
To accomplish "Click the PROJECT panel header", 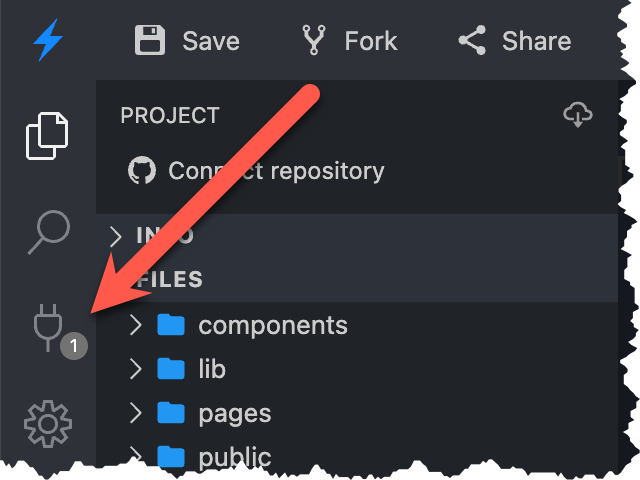I will [x=169, y=116].
